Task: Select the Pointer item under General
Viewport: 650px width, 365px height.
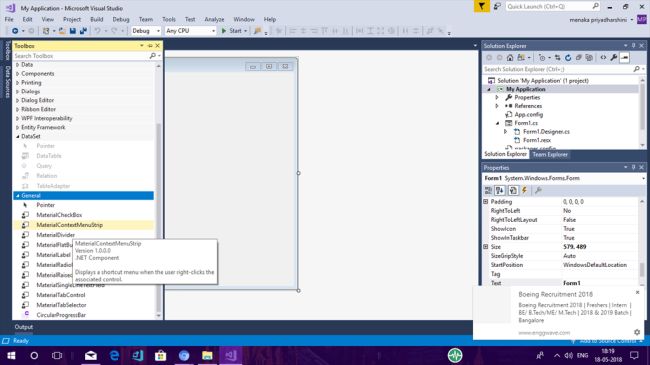Action: coord(46,205)
